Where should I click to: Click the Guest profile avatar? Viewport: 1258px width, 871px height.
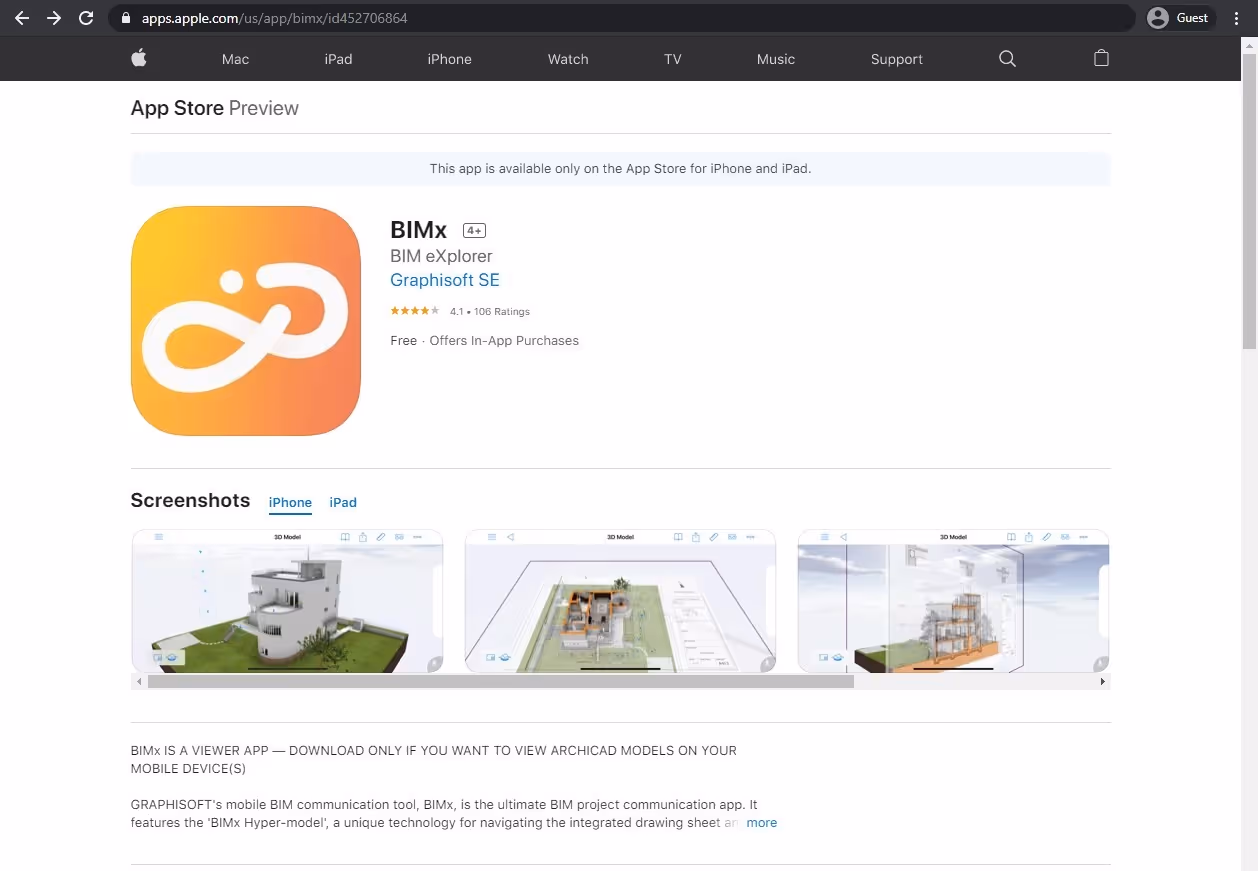1157,17
